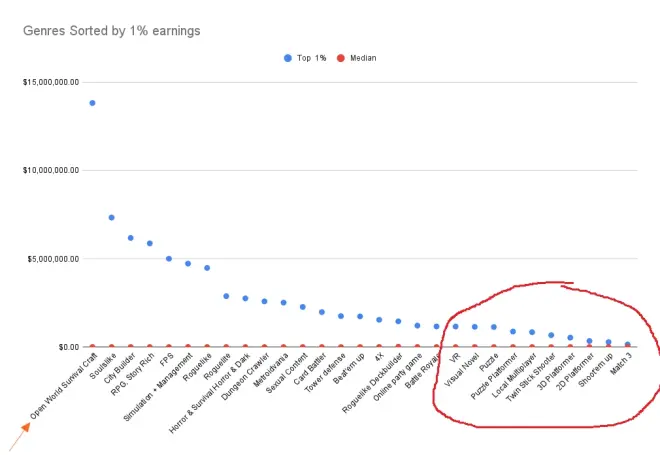
Task: Select the Top 1% legend label
Action: coord(312,58)
